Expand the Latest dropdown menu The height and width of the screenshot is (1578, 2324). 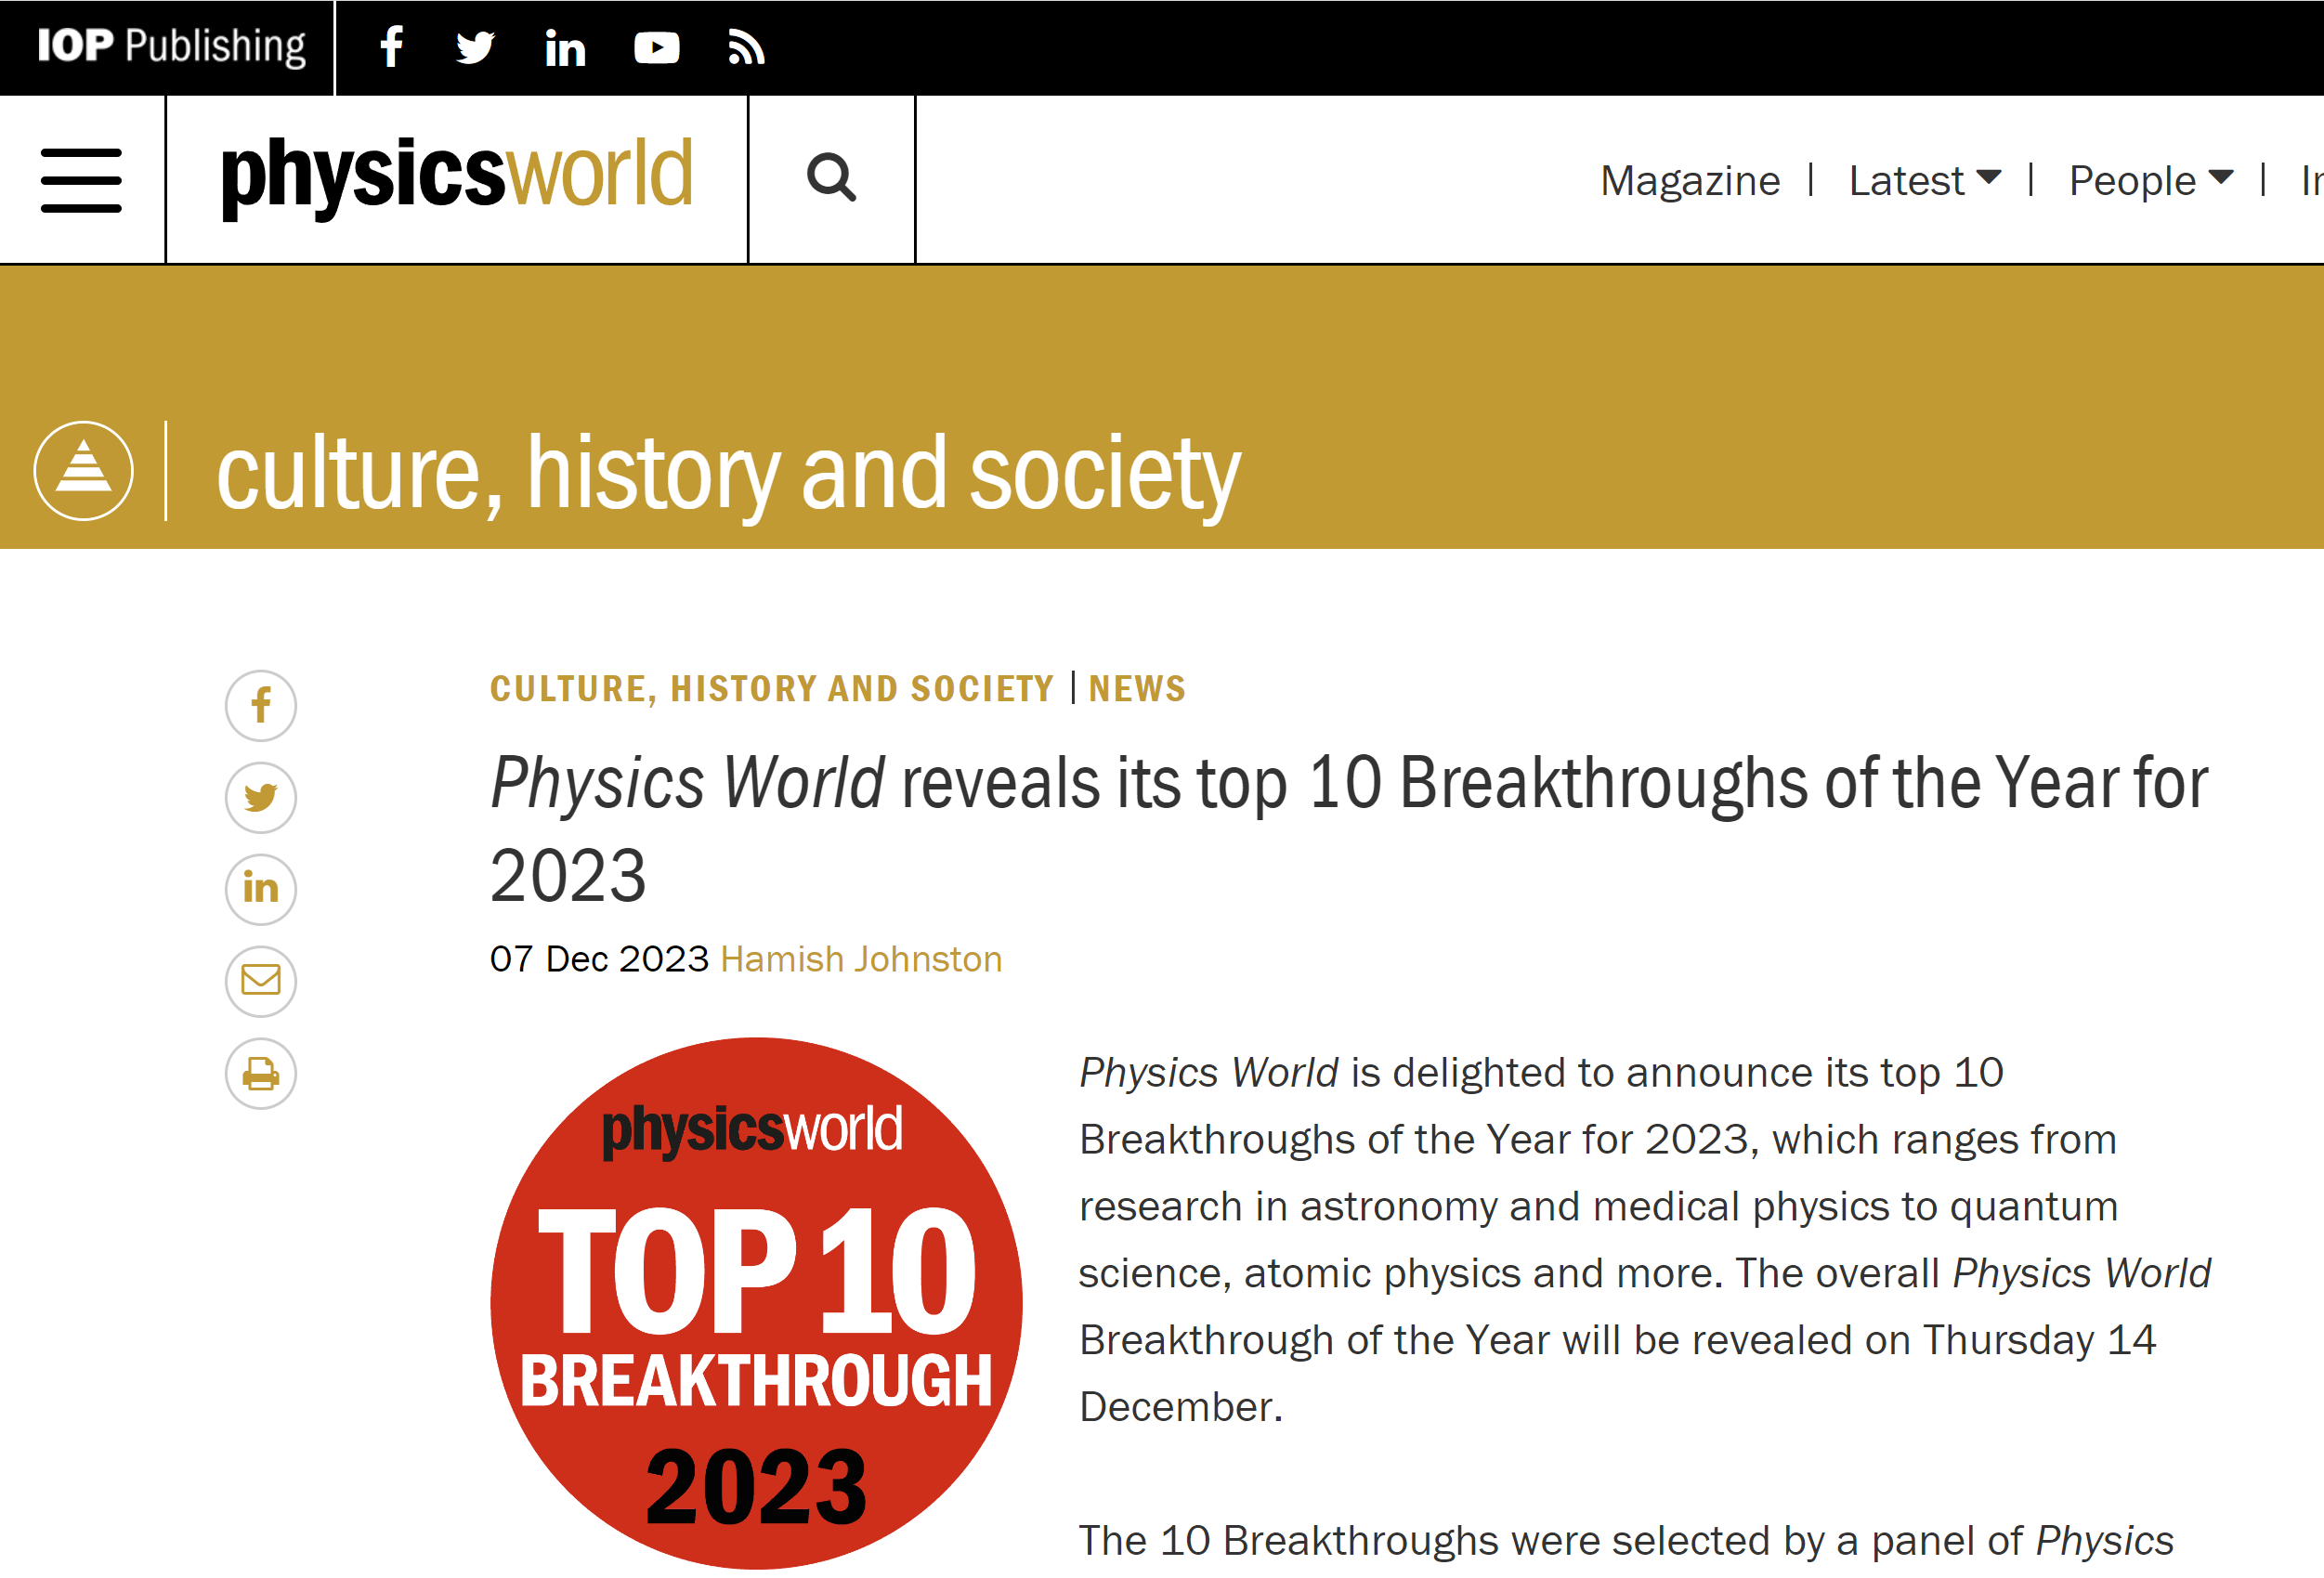[1925, 181]
